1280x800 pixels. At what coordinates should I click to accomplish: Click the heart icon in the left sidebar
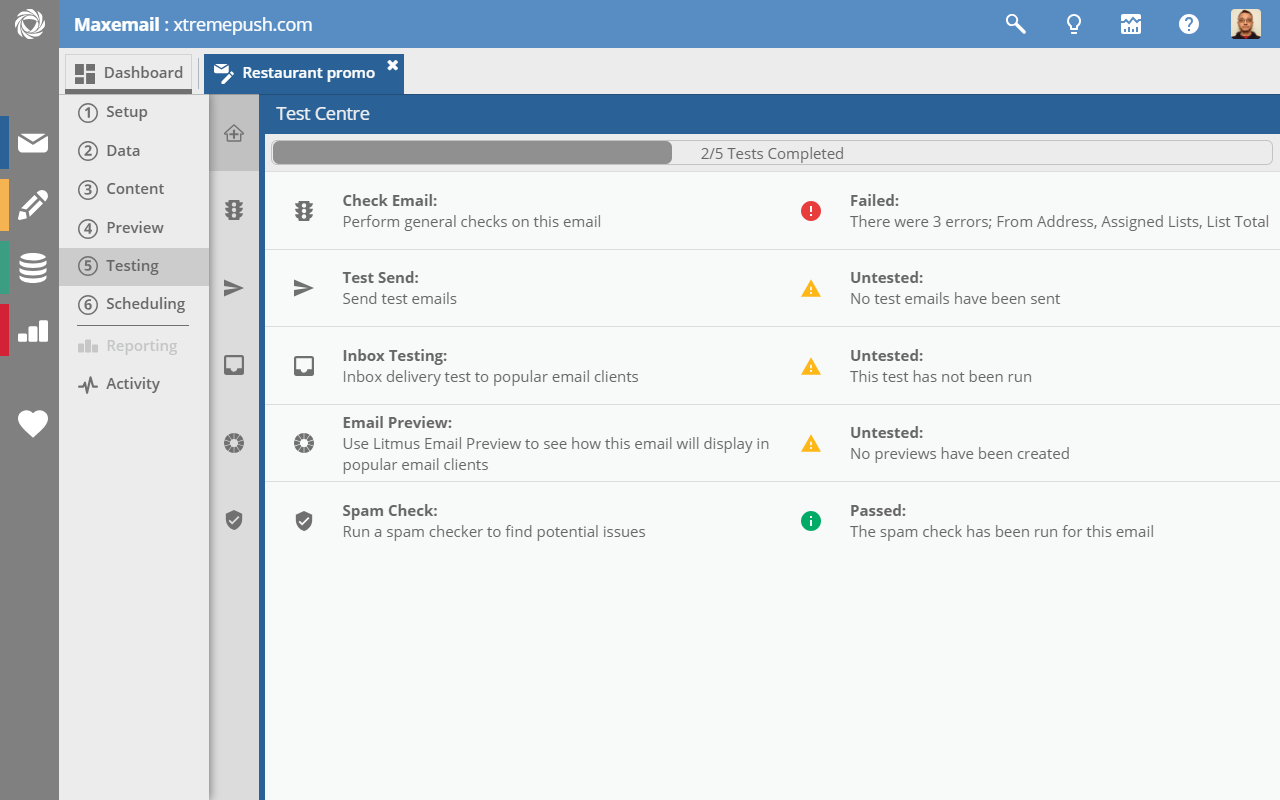coord(31,424)
